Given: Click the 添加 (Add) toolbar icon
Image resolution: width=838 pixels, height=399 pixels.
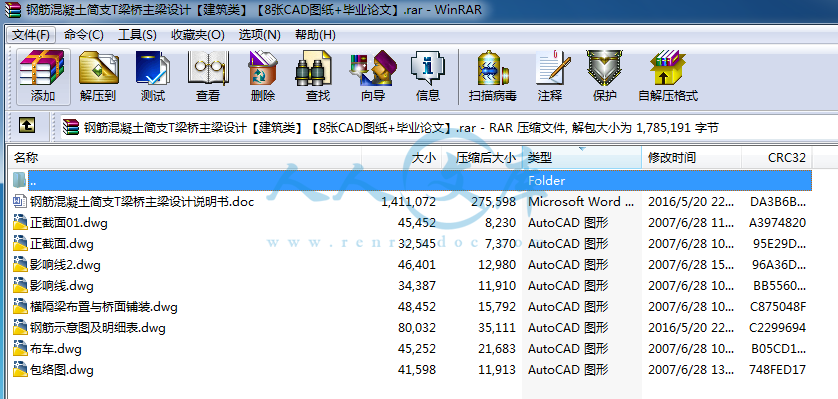Looking at the screenshot, I should tap(43, 68).
